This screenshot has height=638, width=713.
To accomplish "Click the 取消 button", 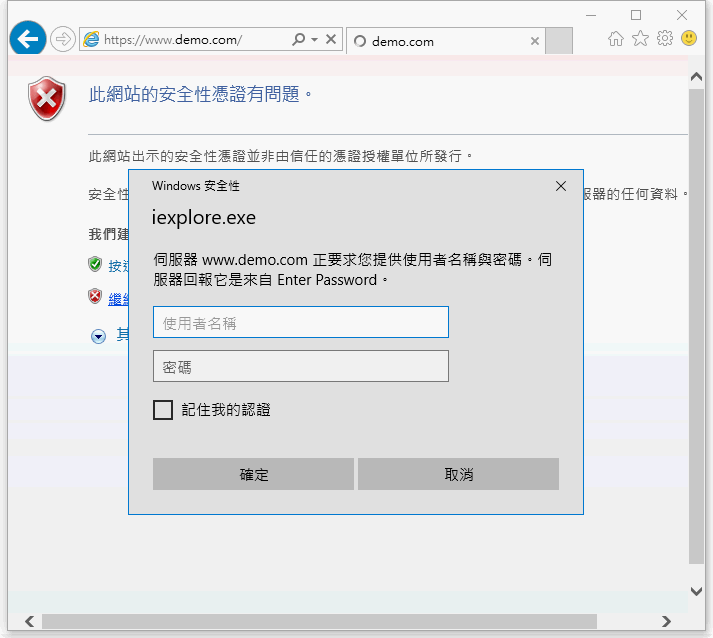I will point(458,474).
